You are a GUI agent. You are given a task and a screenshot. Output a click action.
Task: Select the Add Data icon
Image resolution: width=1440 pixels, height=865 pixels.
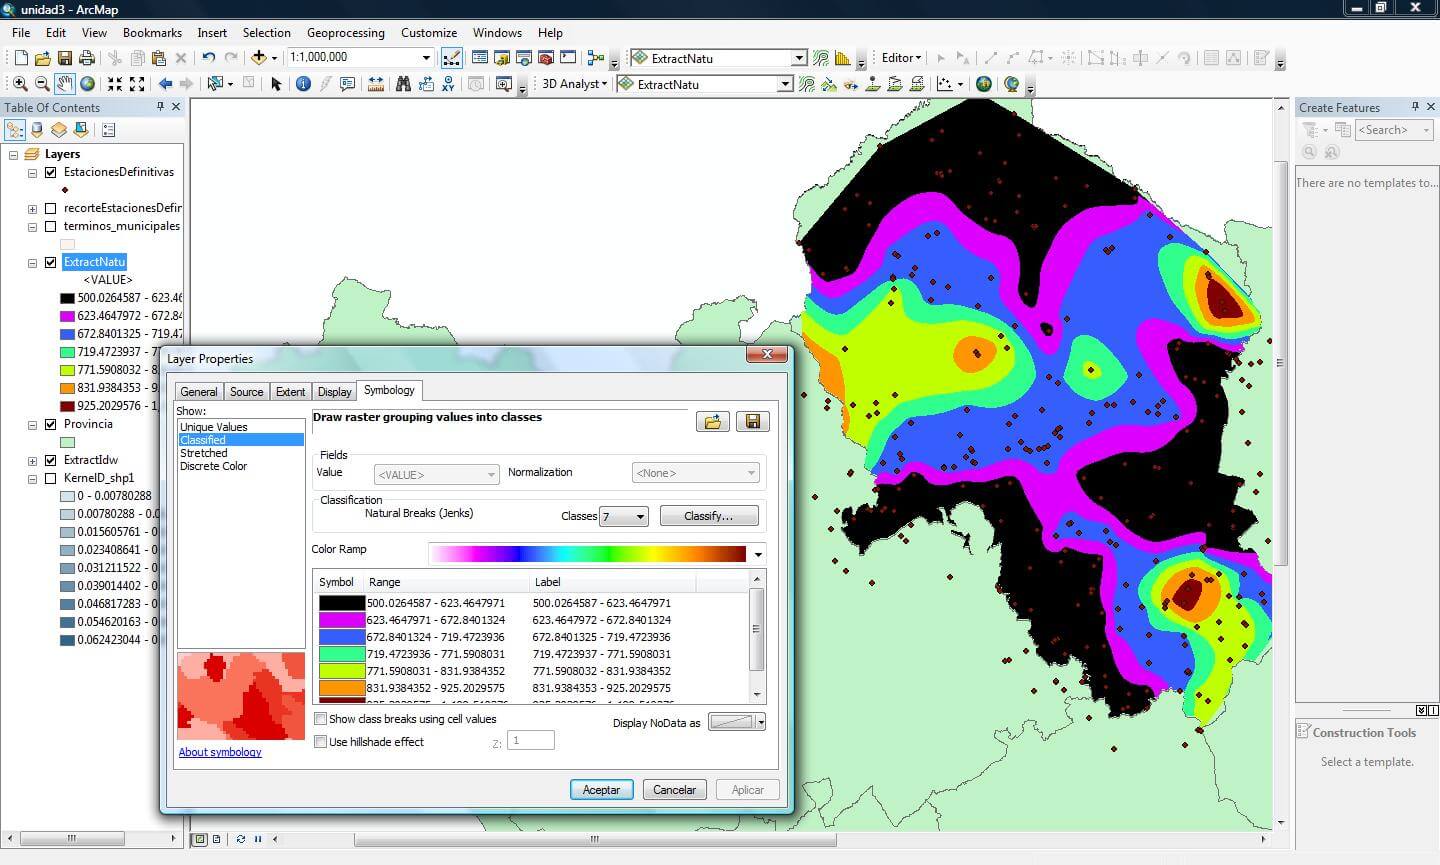click(260, 57)
